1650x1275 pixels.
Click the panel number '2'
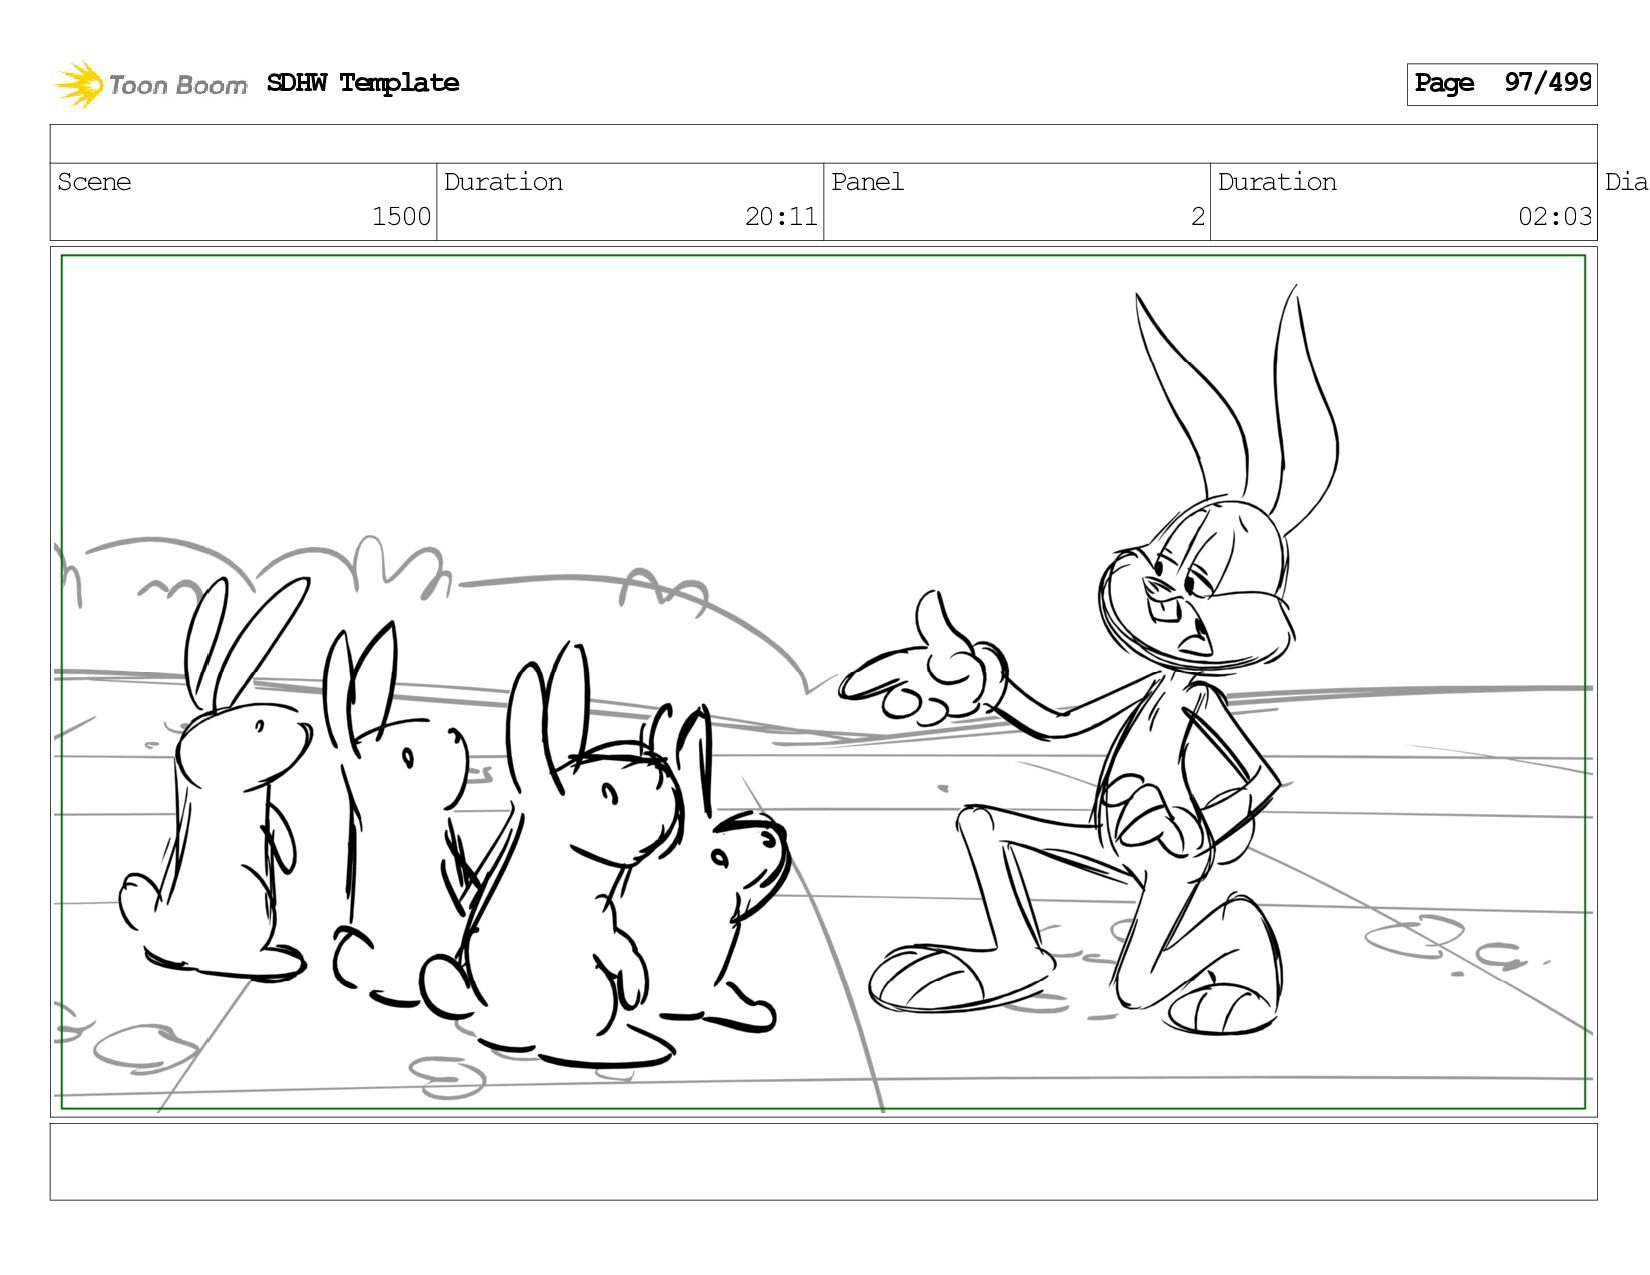point(1198,216)
